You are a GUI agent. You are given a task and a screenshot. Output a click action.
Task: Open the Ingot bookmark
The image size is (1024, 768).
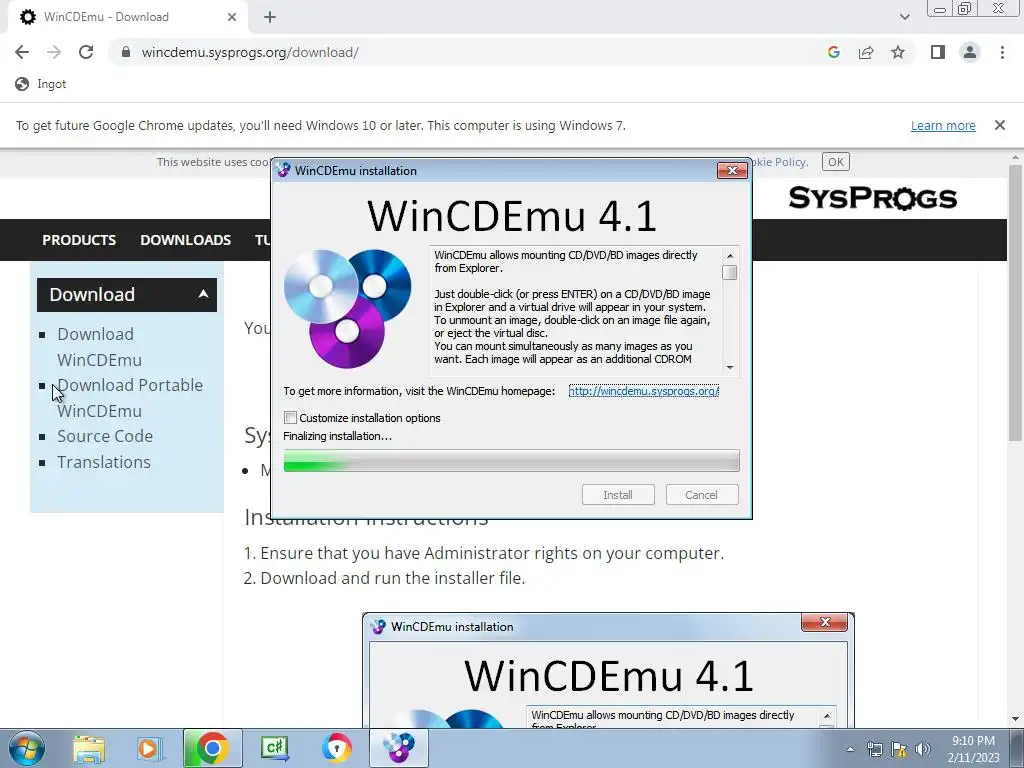[x=41, y=84]
